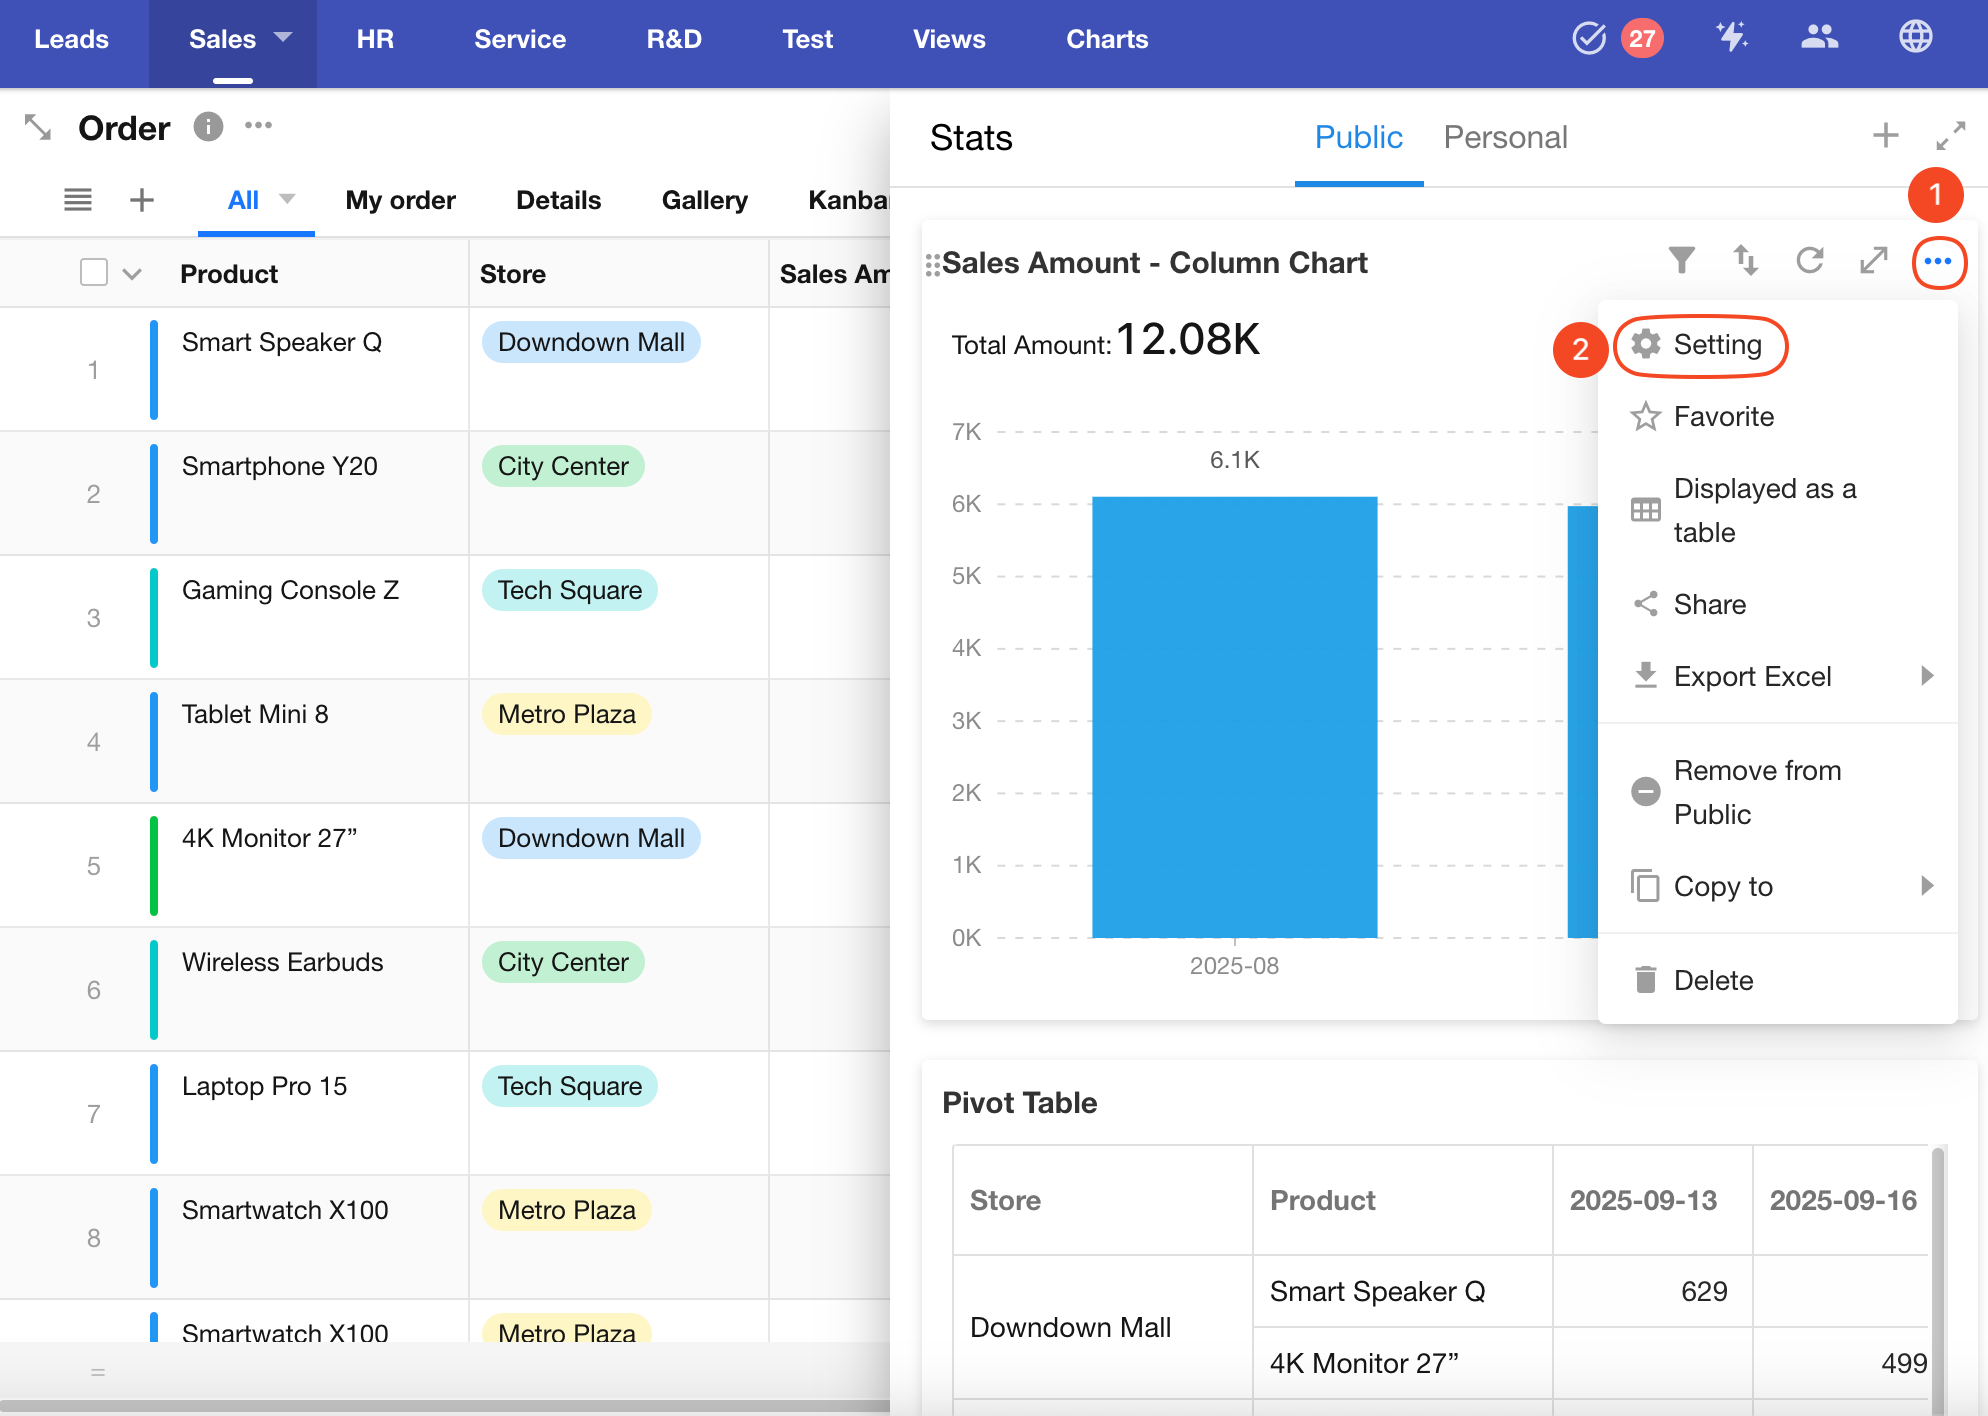Click Delete in the chart menu
The width and height of the screenshot is (1988, 1416).
pos(1712,980)
